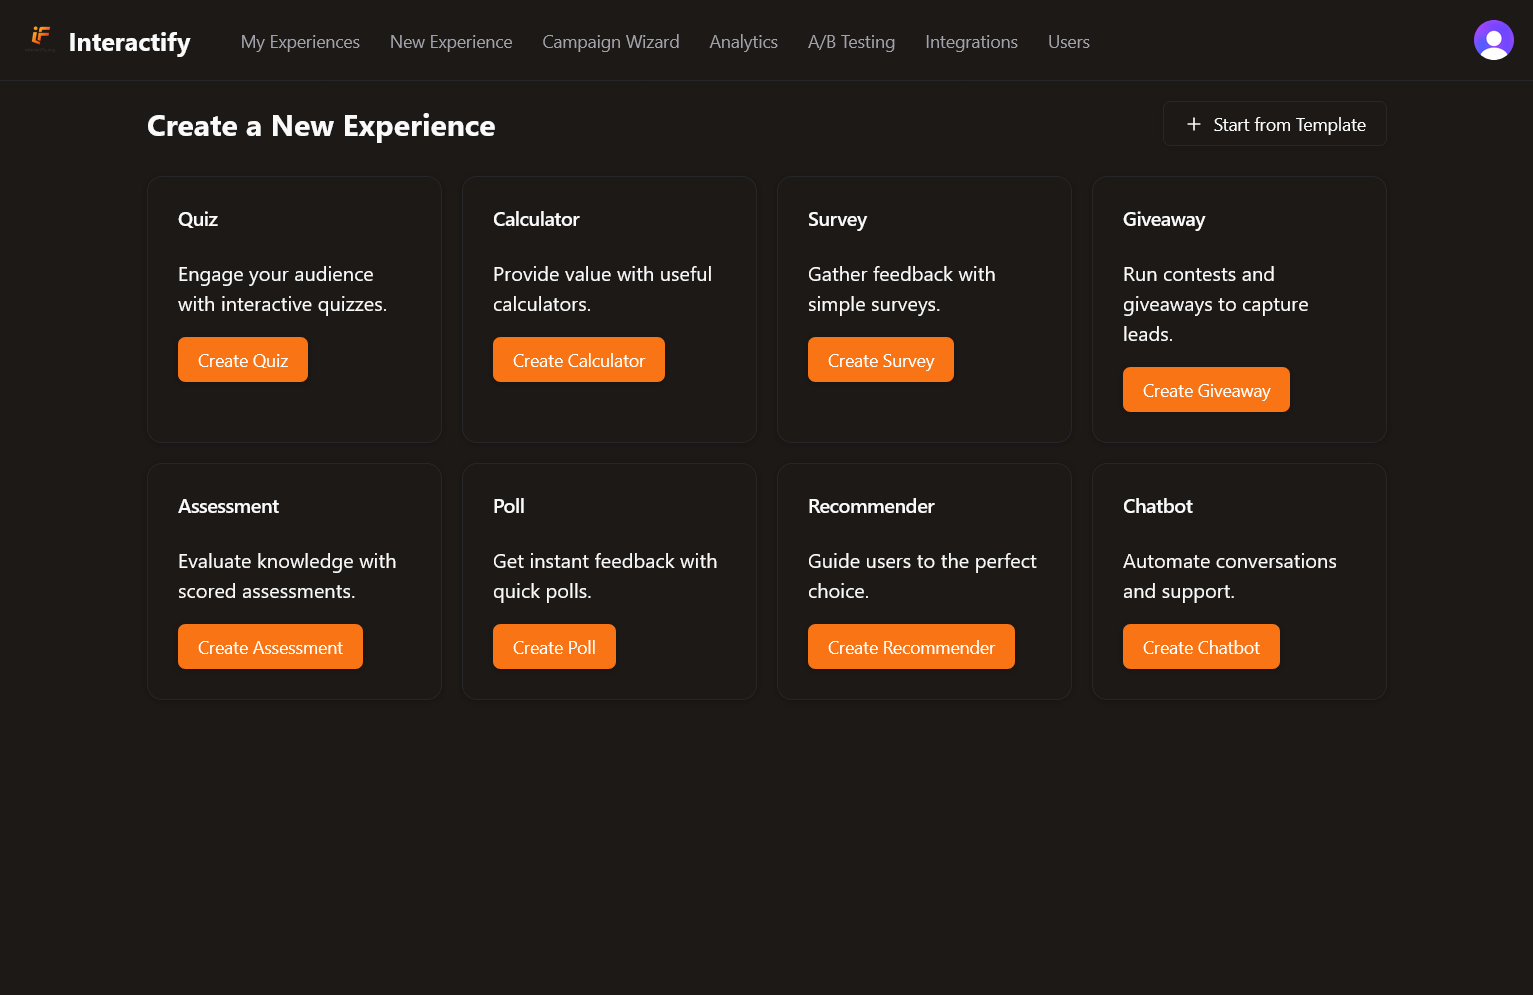
Task: Create an Assessment
Action: point(270,646)
